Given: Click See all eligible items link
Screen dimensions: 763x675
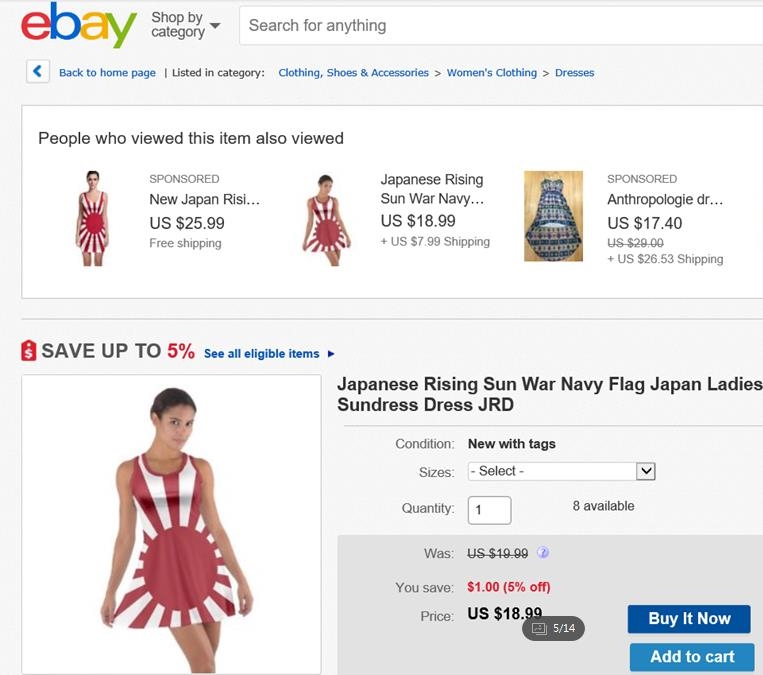Looking at the screenshot, I should point(261,354).
